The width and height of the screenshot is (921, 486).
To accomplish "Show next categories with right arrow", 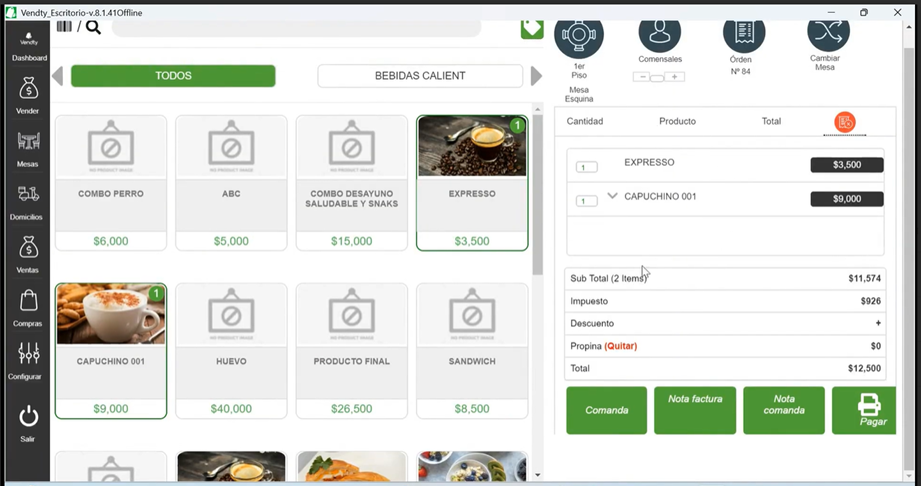I will (536, 76).
